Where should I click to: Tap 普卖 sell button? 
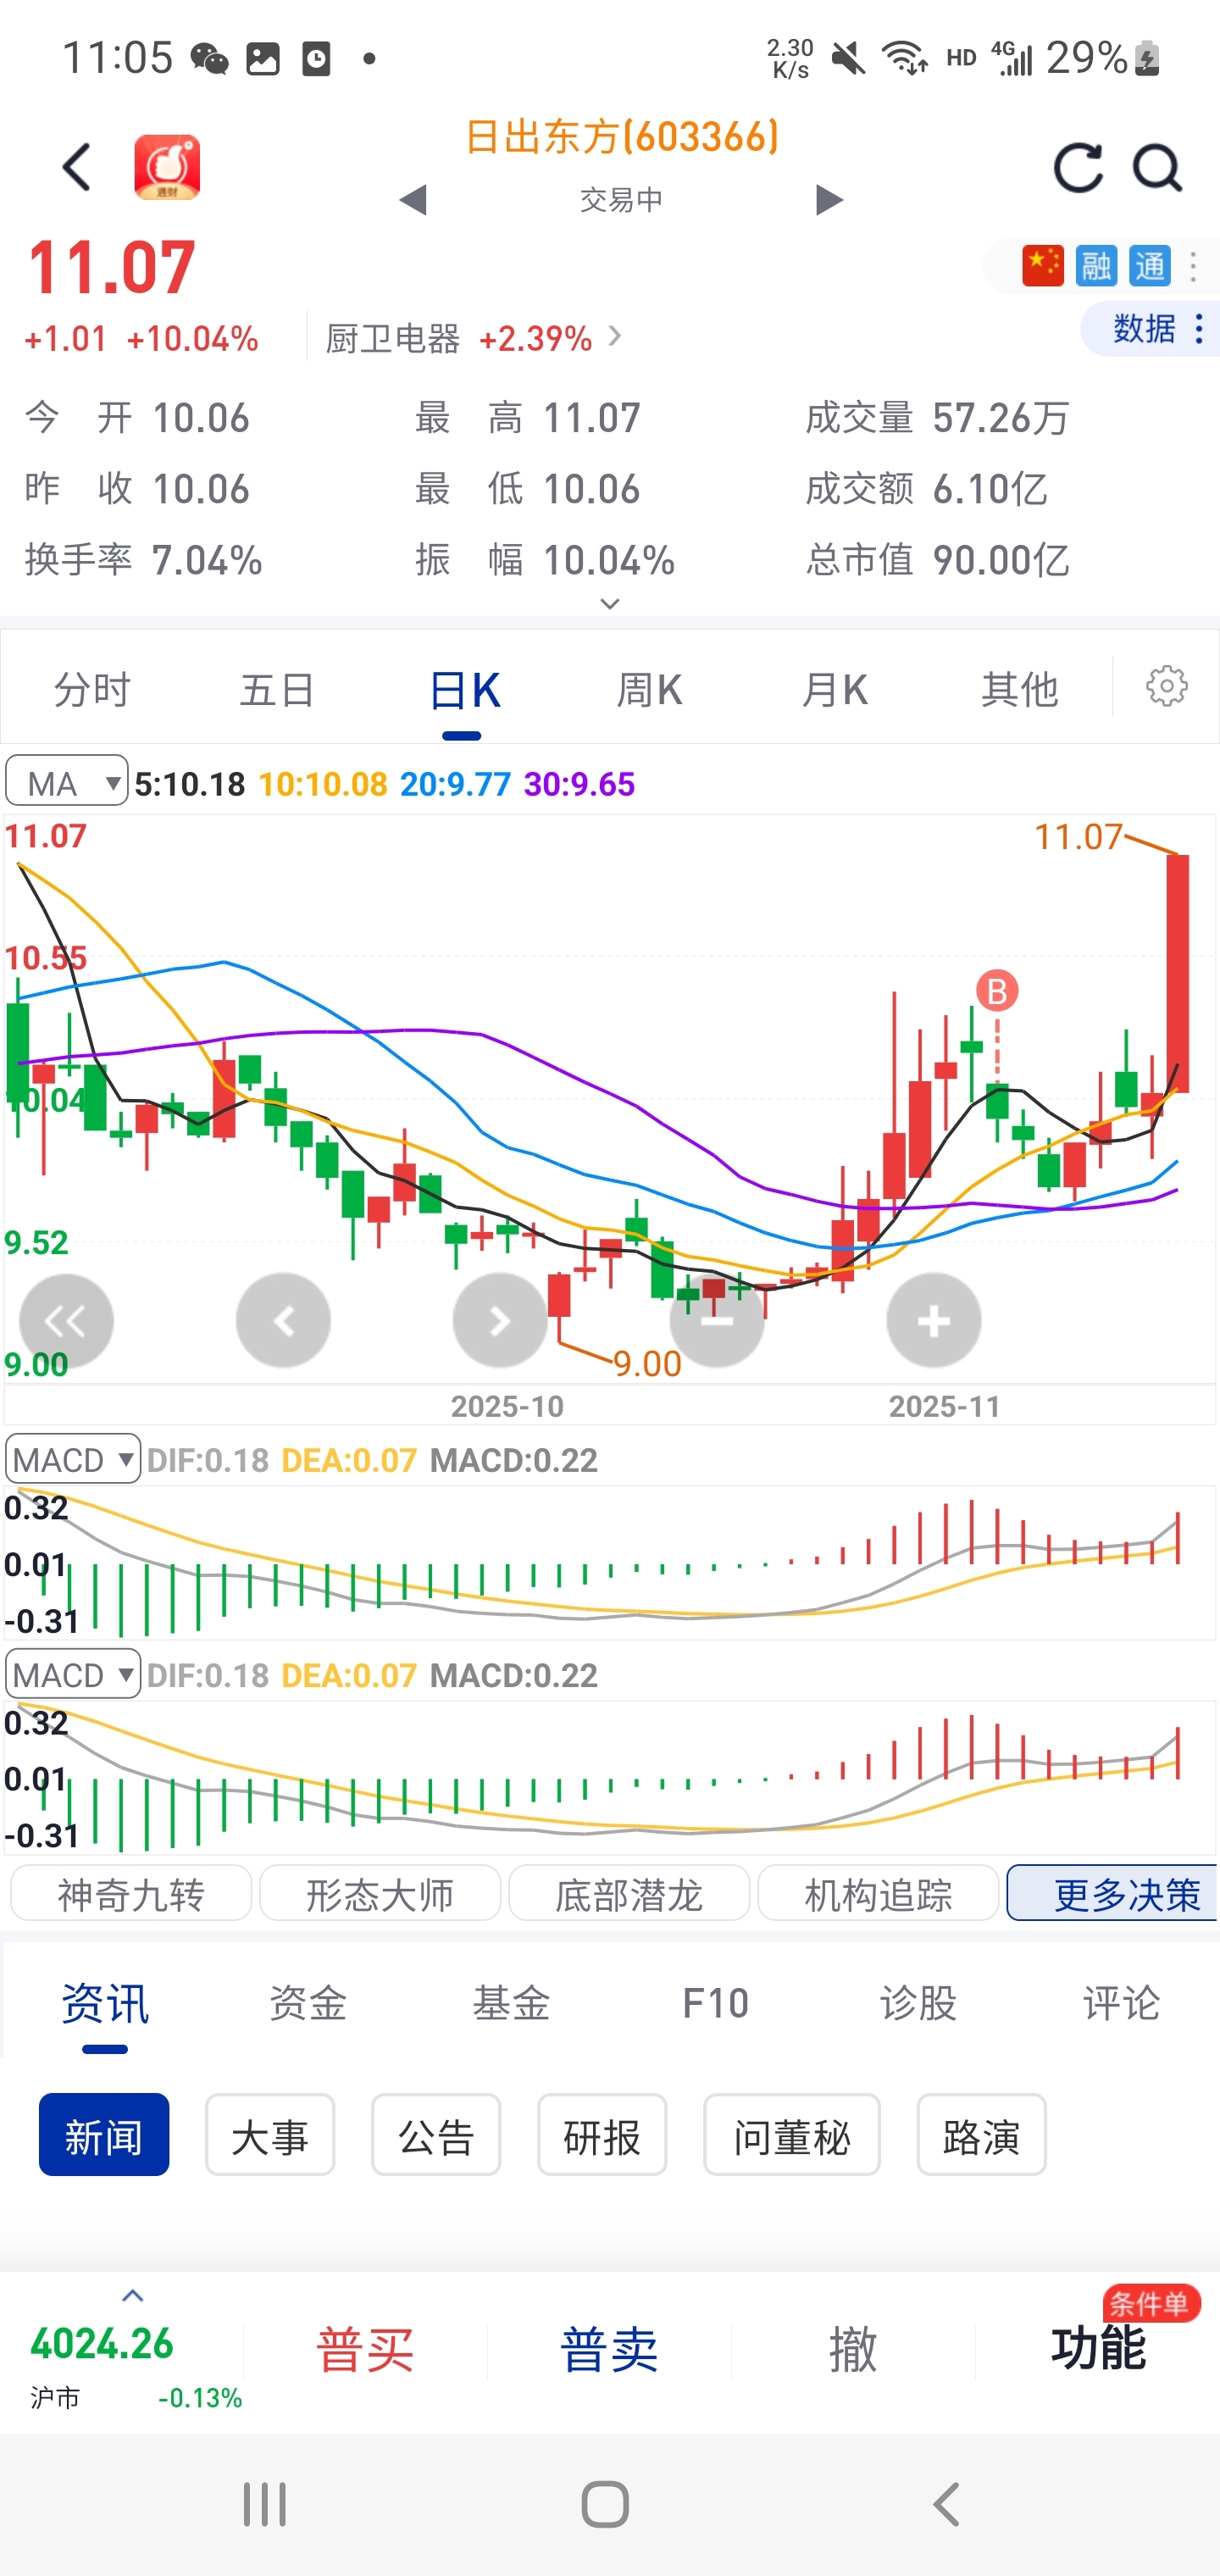(609, 2350)
